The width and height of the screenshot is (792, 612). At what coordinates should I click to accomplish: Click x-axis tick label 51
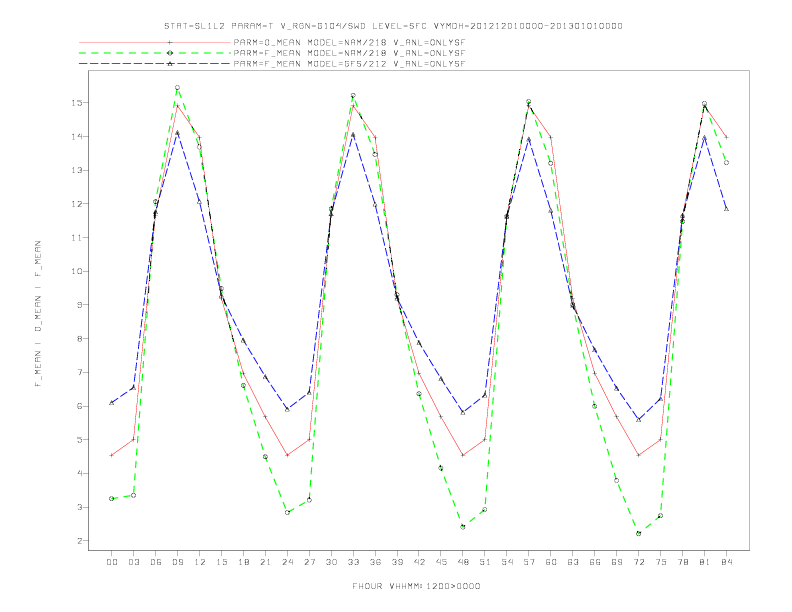(485, 562)
